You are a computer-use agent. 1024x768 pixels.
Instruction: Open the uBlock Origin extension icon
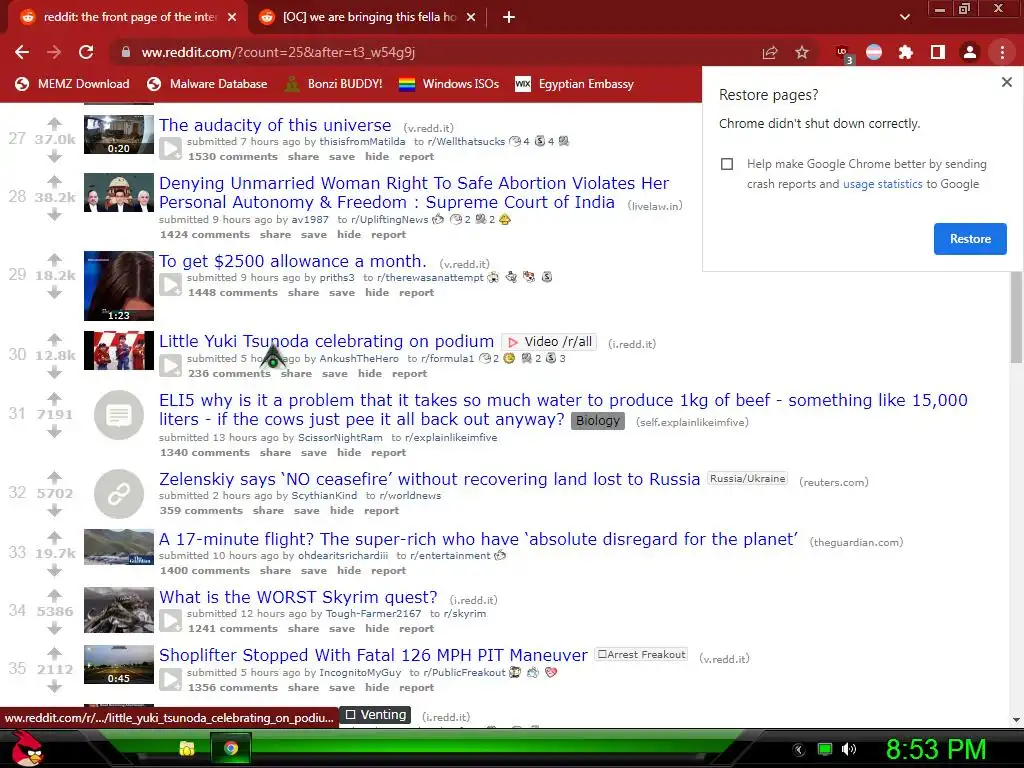(843, 54)
